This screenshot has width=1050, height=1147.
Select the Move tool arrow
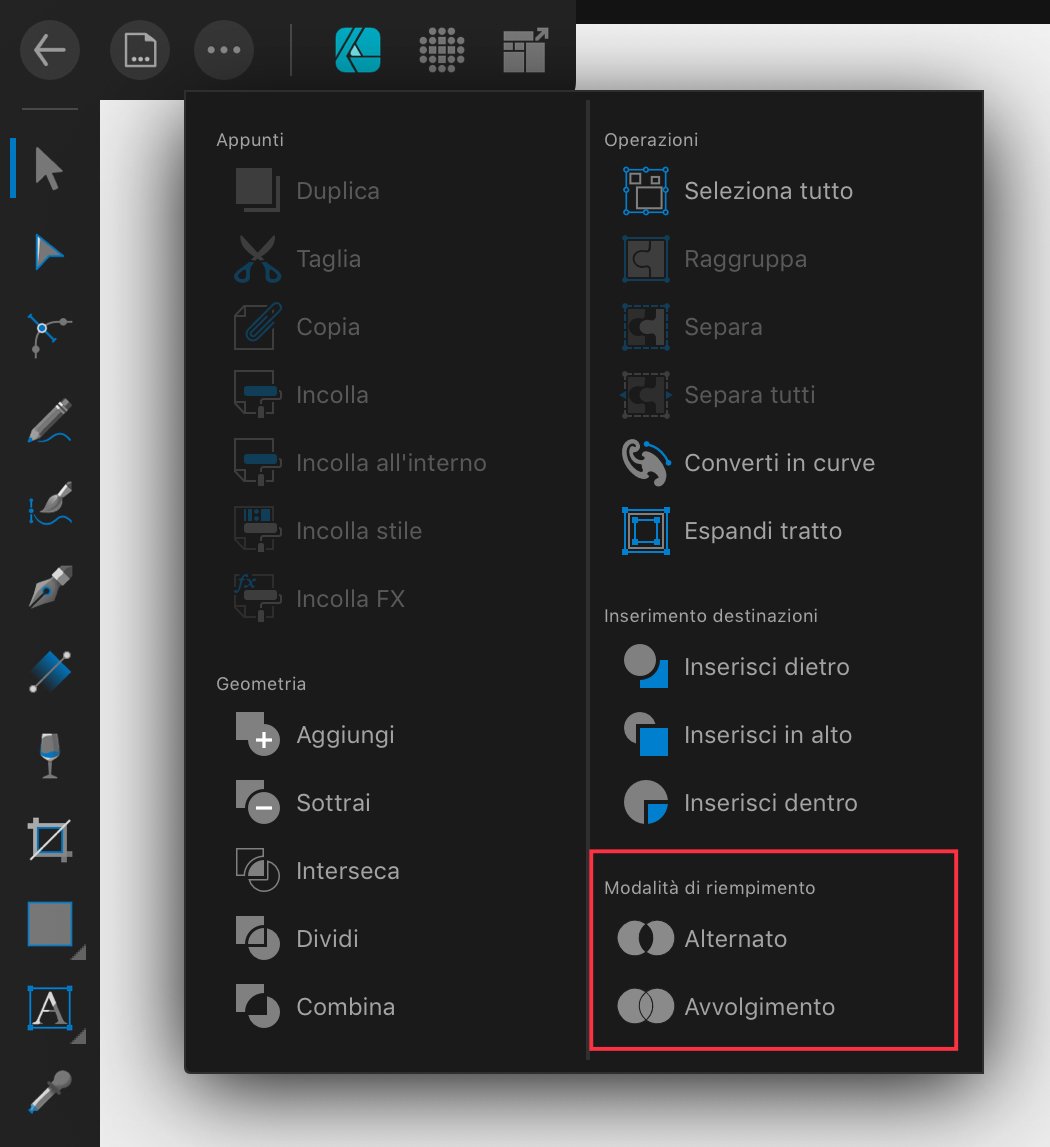pos(48,169)
